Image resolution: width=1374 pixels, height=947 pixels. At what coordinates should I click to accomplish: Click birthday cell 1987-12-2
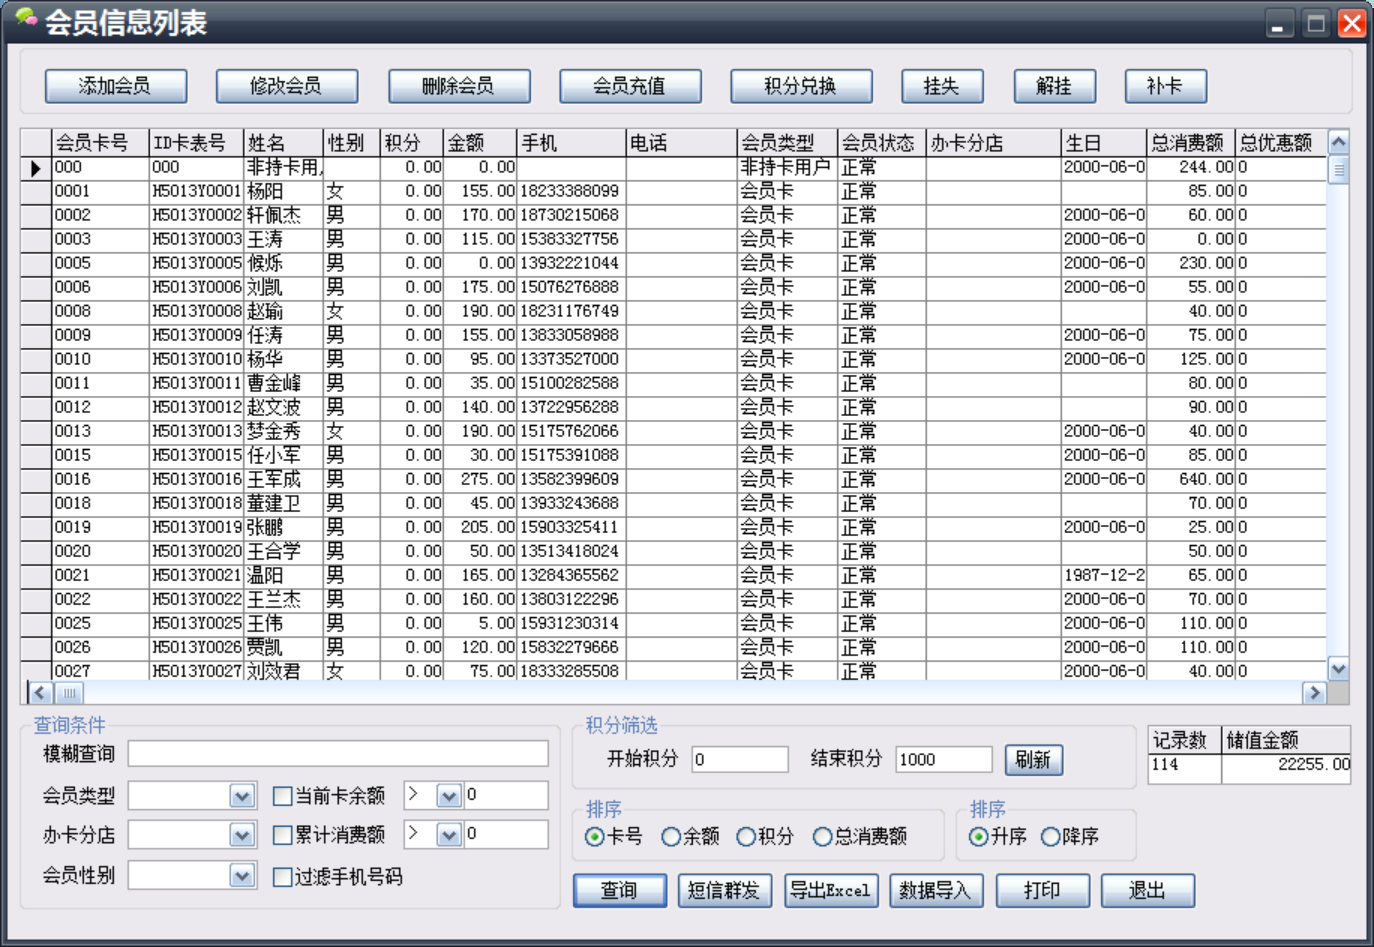click(1104, 575)
